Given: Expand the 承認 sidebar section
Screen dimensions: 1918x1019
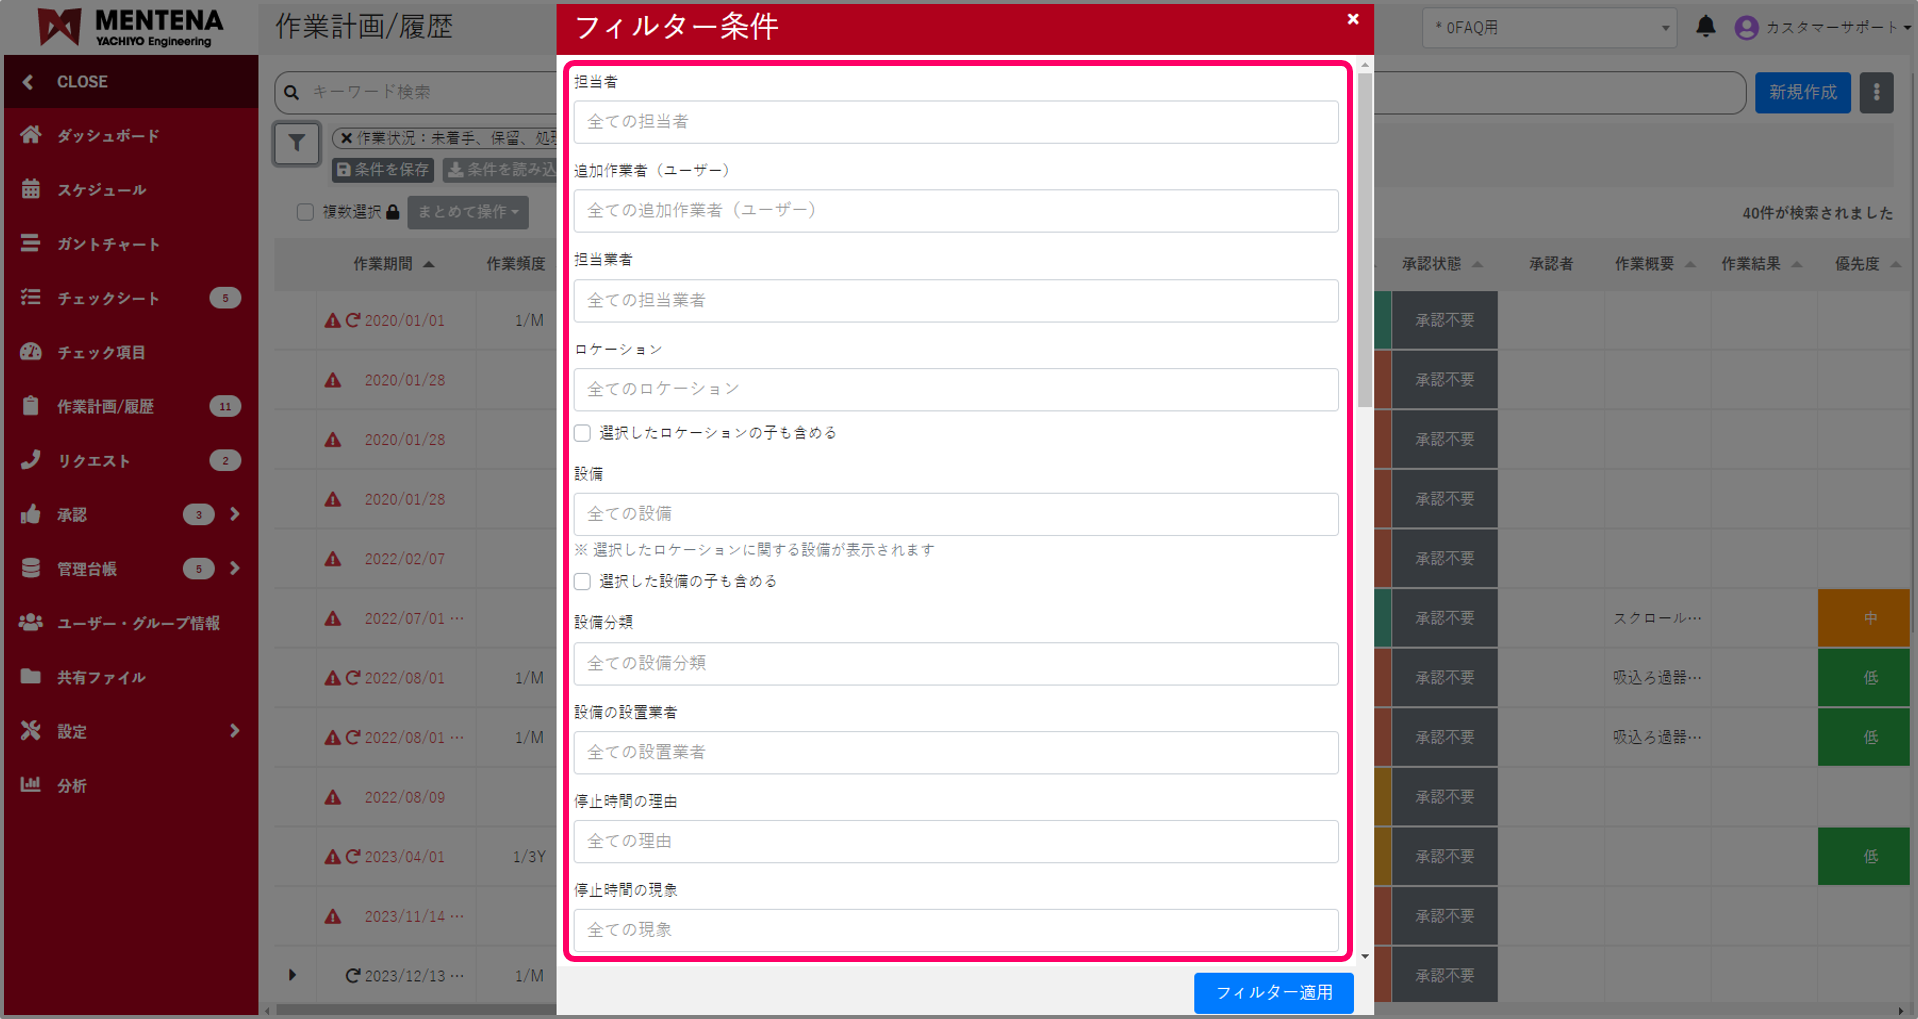Looking at the screenshot, I should coord(234,514).
